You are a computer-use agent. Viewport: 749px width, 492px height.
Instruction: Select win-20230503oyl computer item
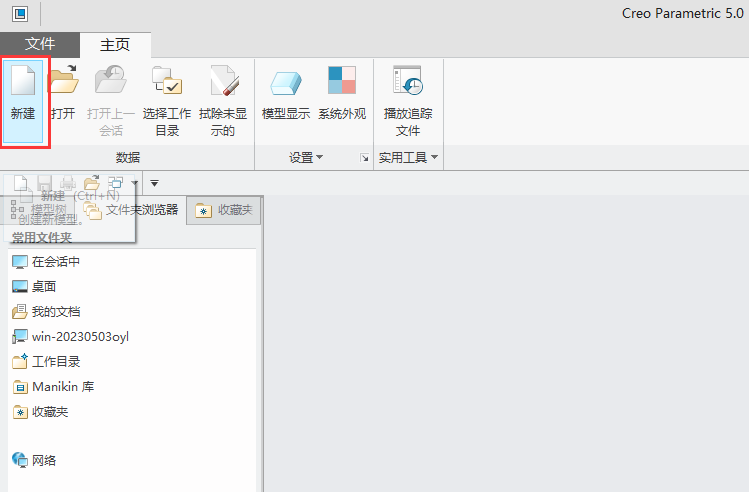pos(70,337)
